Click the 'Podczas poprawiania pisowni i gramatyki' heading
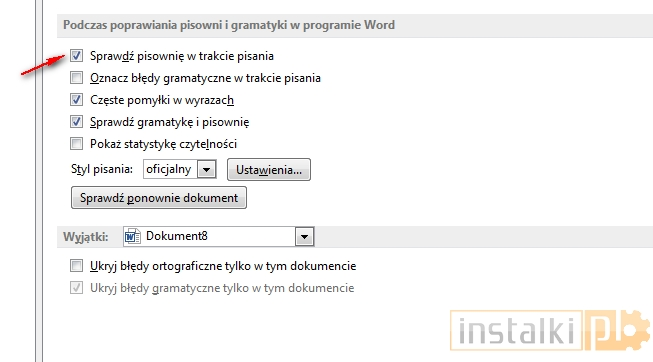 [229, 25]
